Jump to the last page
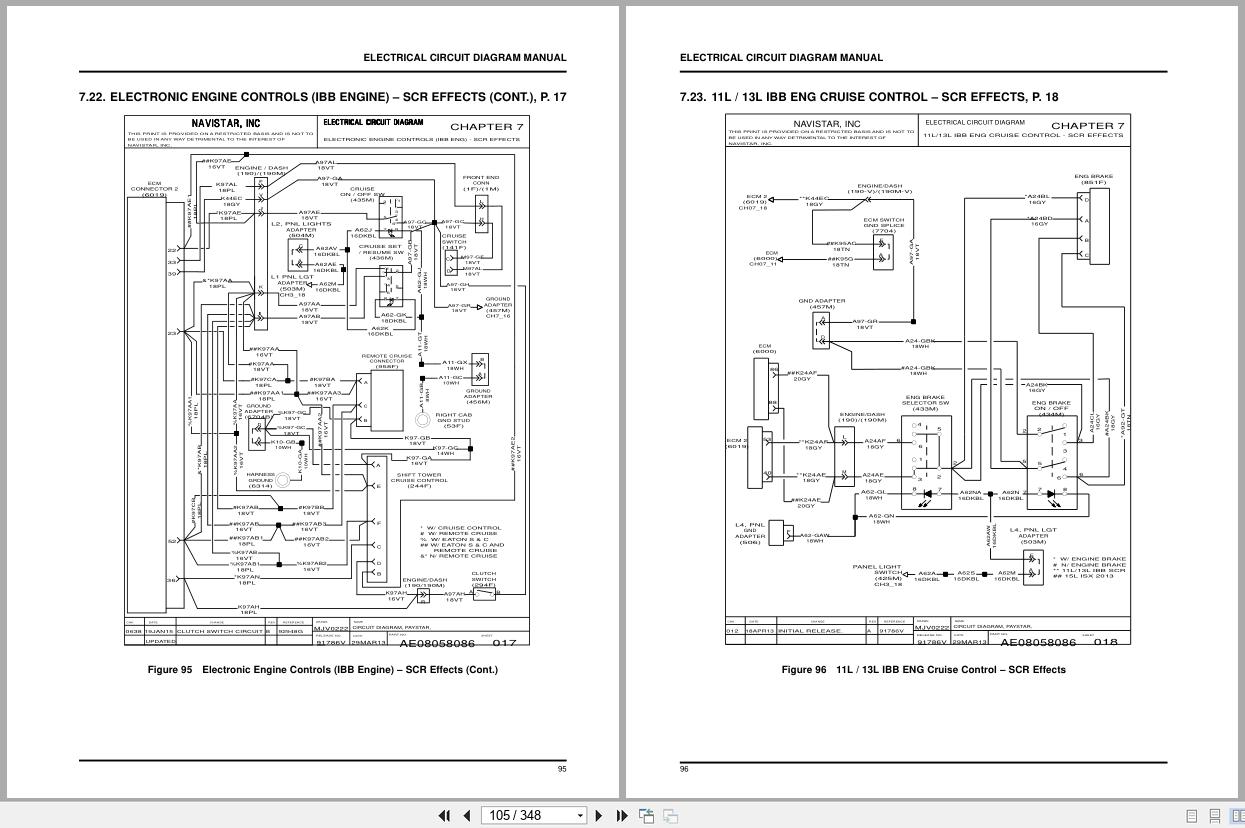This screenshot has height=828, width=1245. point(621,816)
